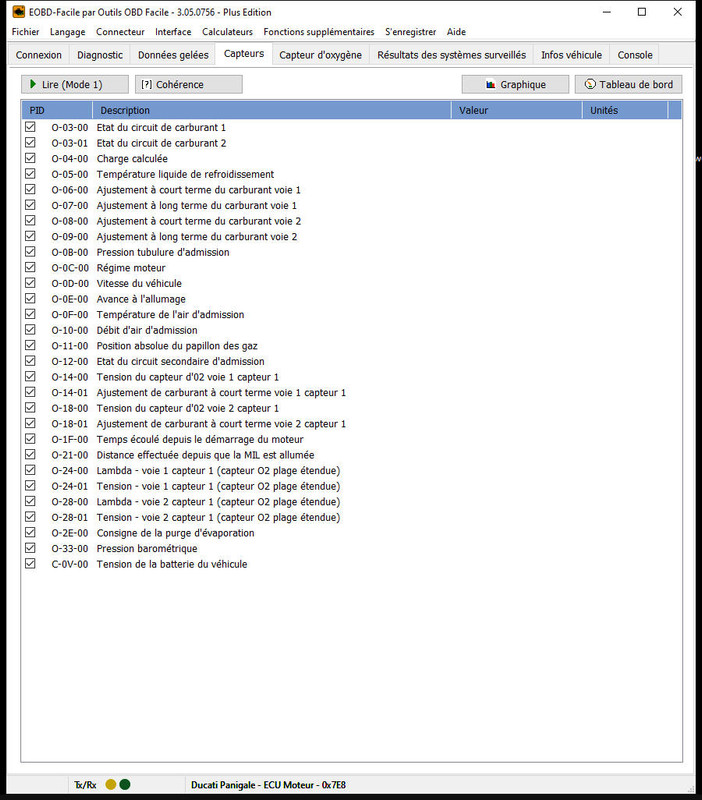Viewport: 702px width, 800px height.
Task: Click PID text O-18-01
Action: point(69,424)
